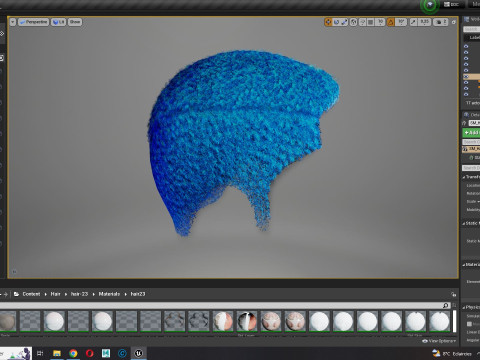Go to the hair-23 breadcrumb folder
Screen dimensions: 480x360
[x=79, y=294]
